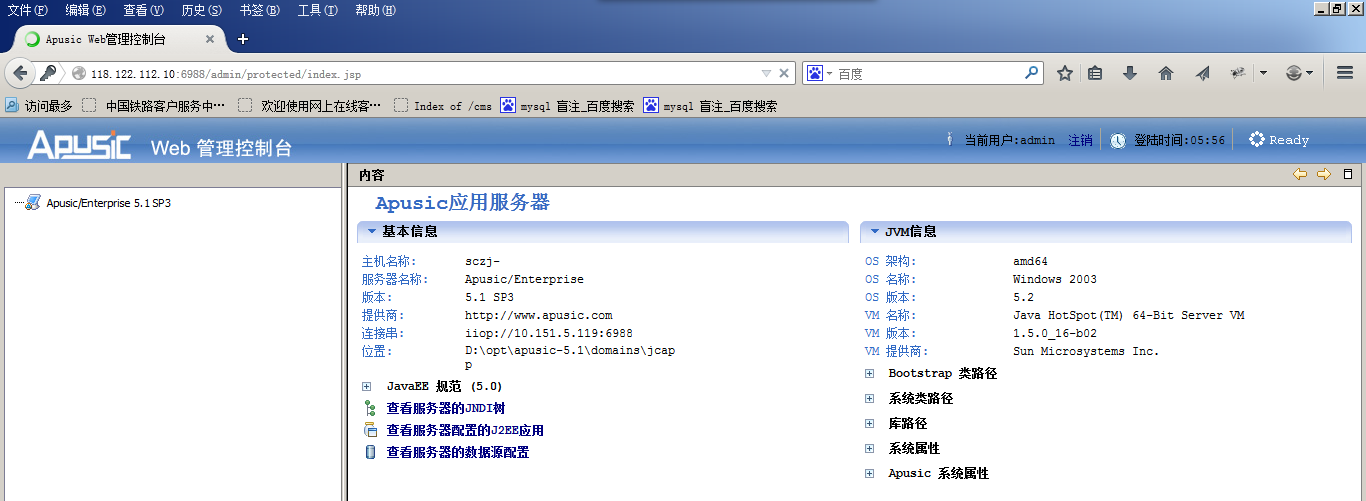Click the user figure icon beside 当前用户
The image size is (1366, 501).
point(949,140)
